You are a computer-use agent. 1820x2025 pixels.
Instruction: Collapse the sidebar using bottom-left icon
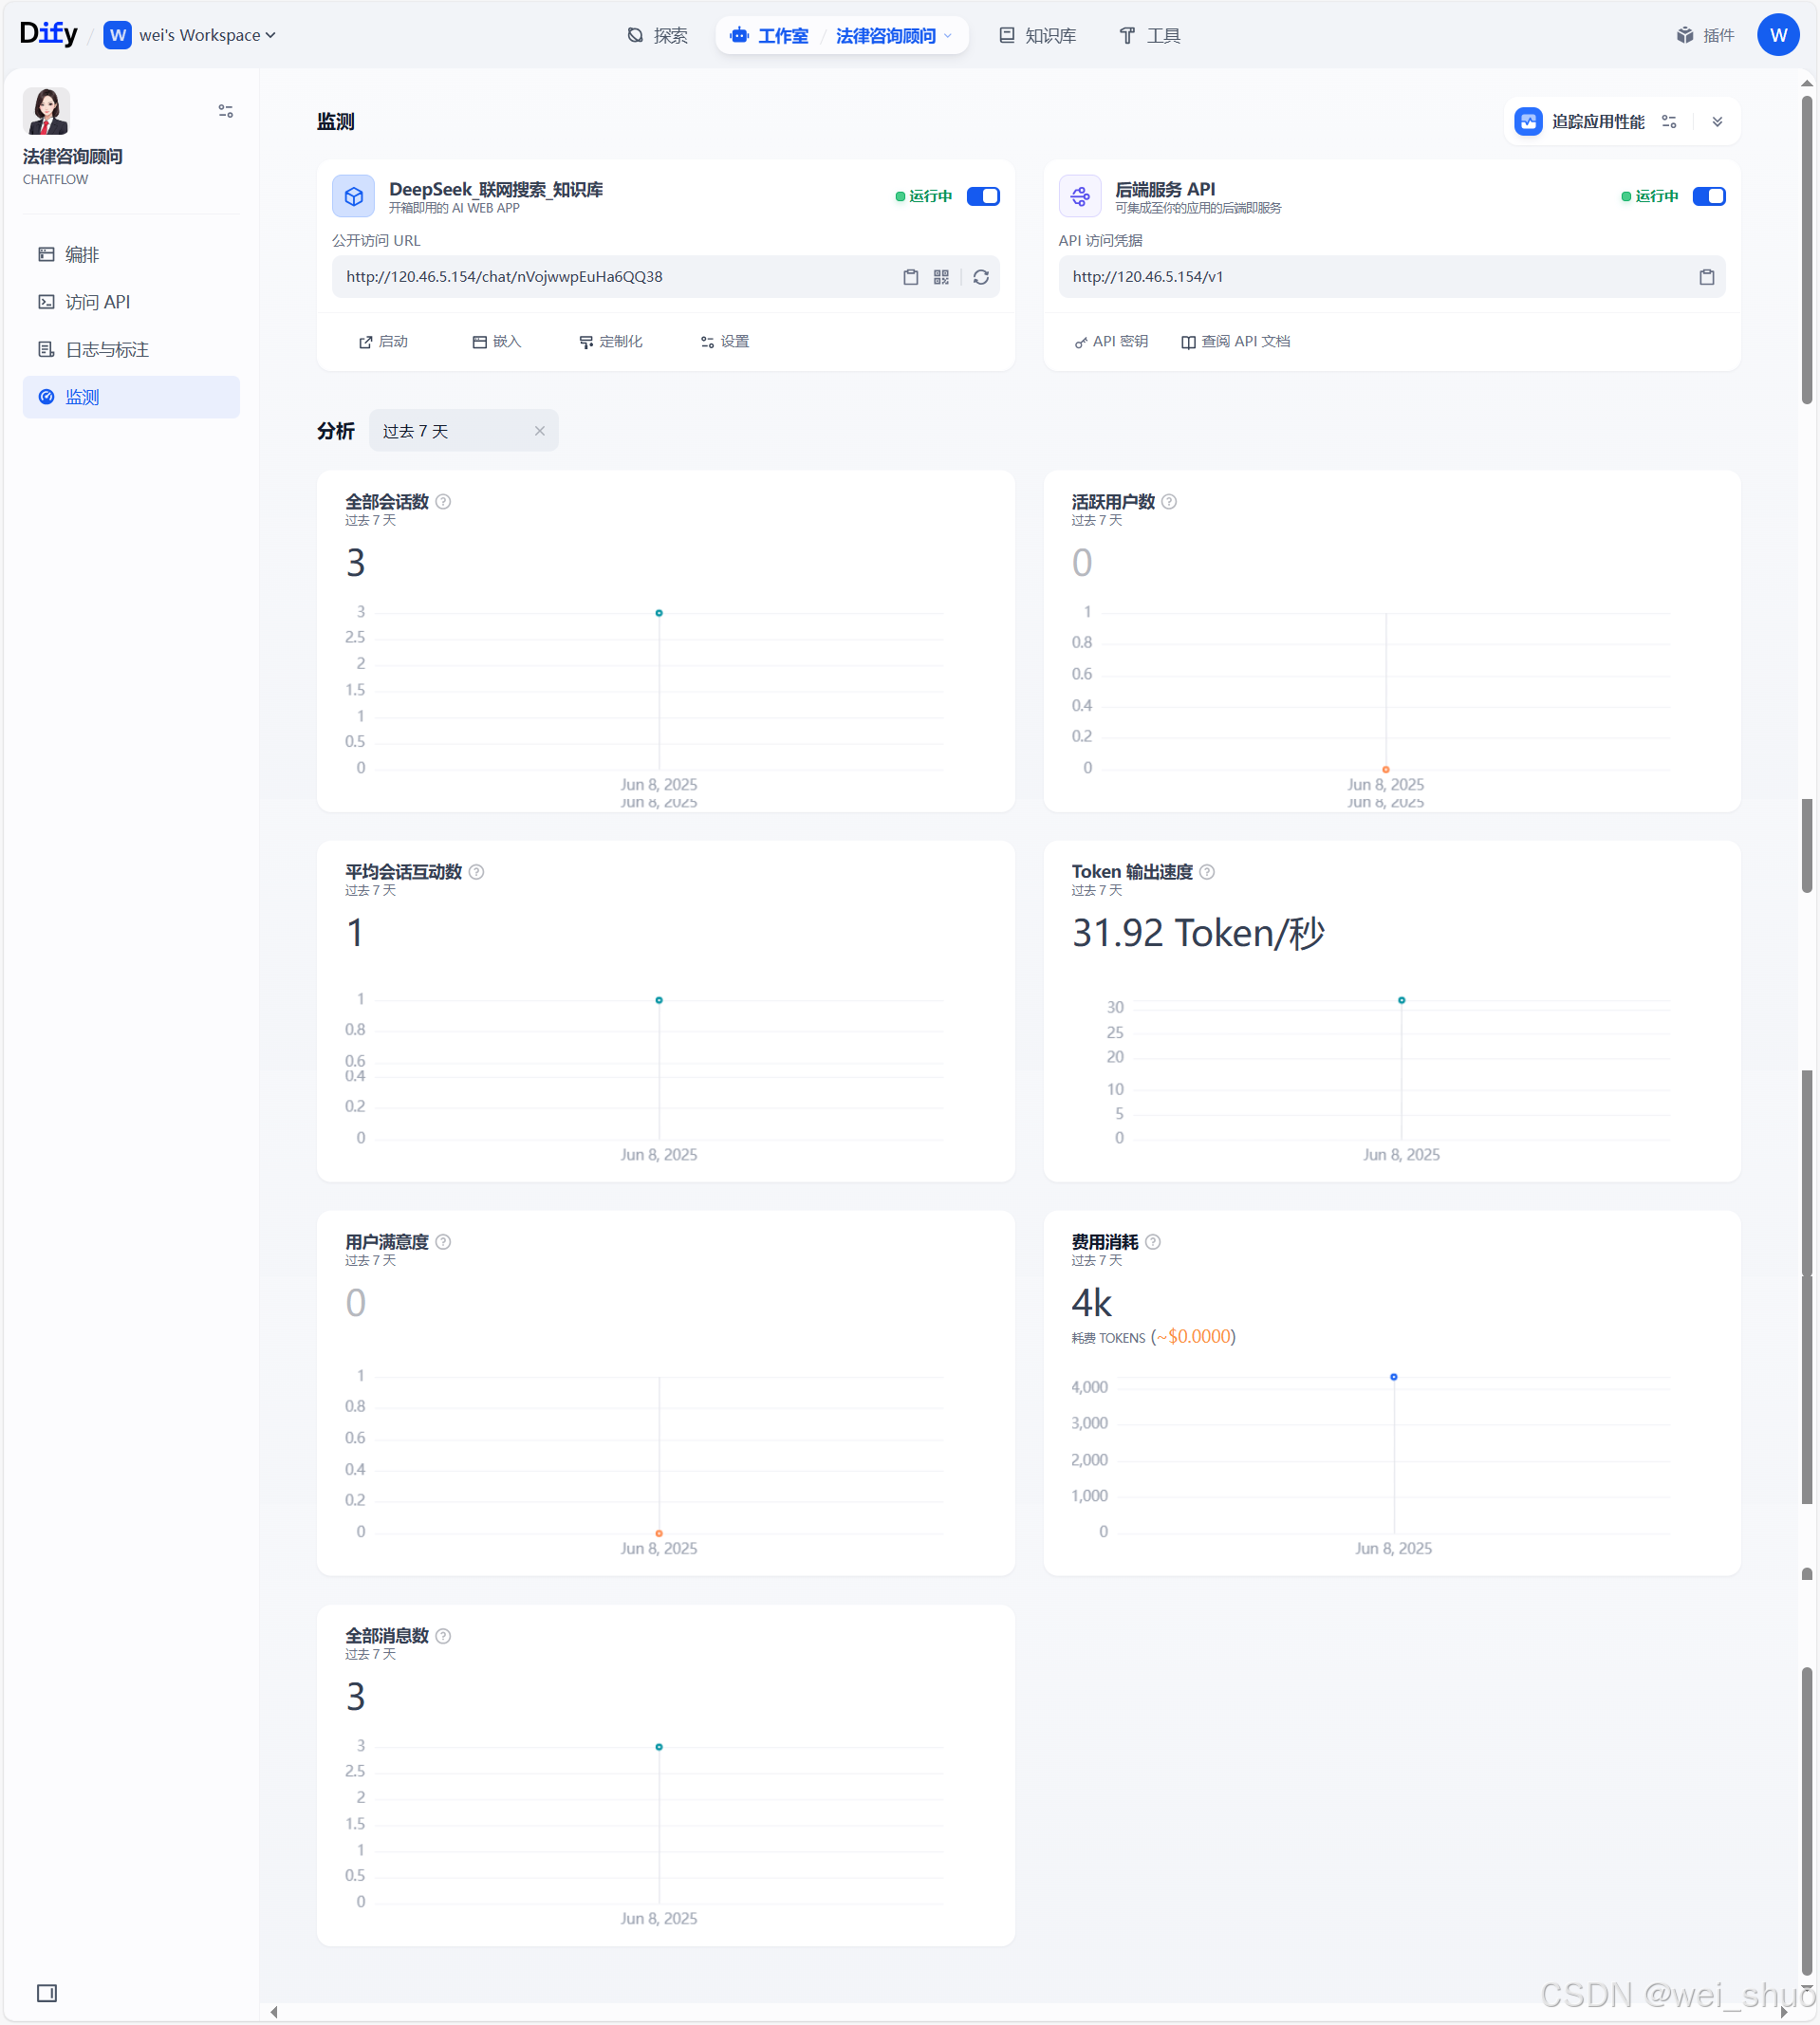46,1993
